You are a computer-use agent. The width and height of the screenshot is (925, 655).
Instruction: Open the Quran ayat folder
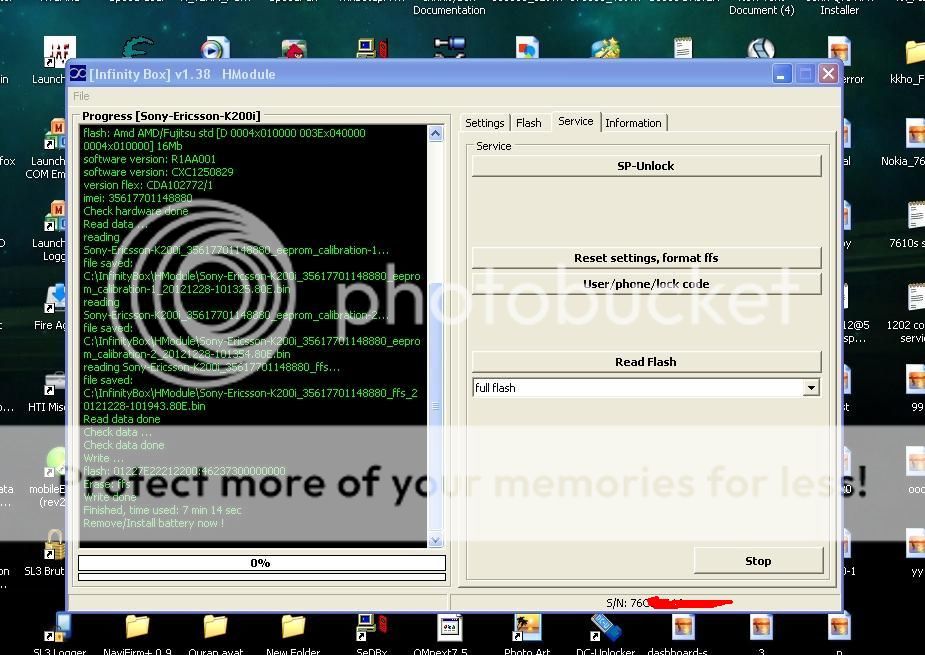[215, 627]
